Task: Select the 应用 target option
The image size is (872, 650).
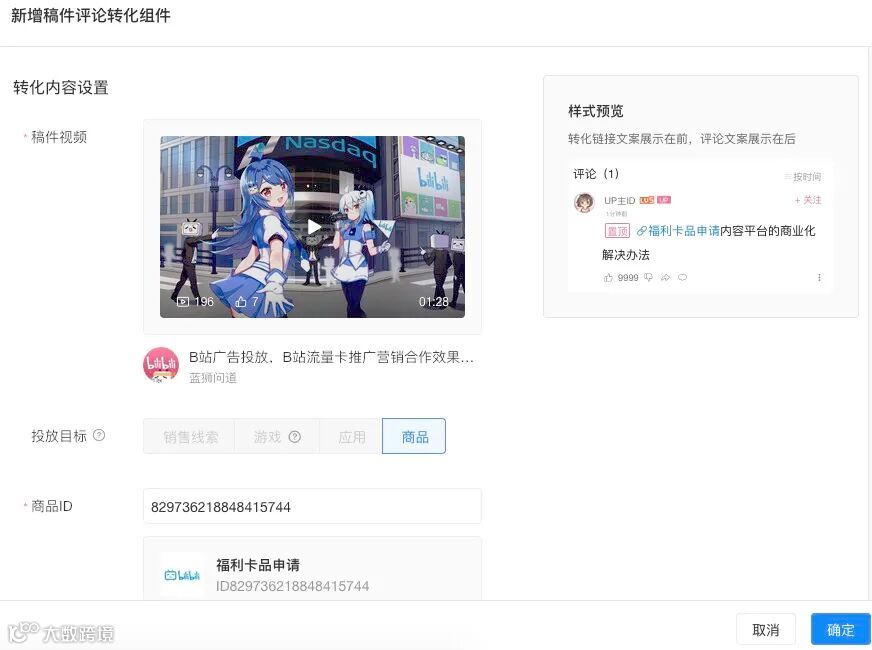Action: point(351,436)
